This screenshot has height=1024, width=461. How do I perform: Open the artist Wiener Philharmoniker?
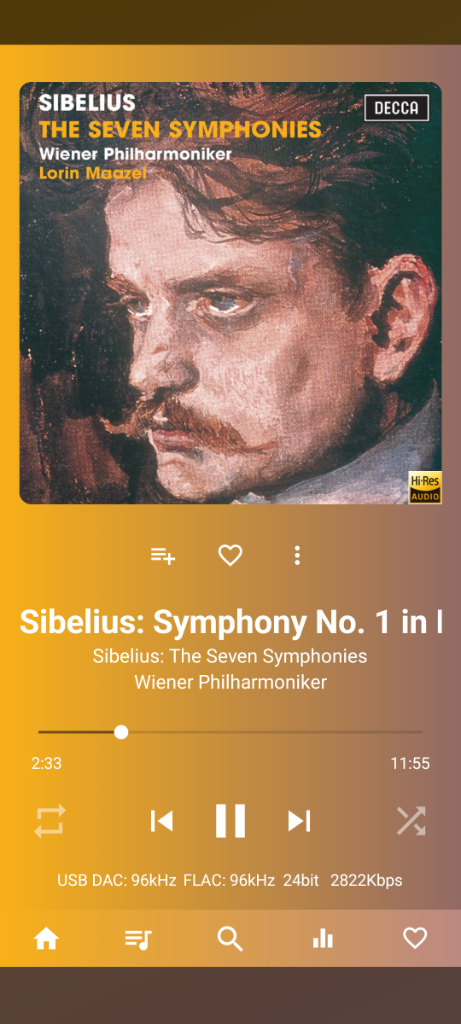230,682
